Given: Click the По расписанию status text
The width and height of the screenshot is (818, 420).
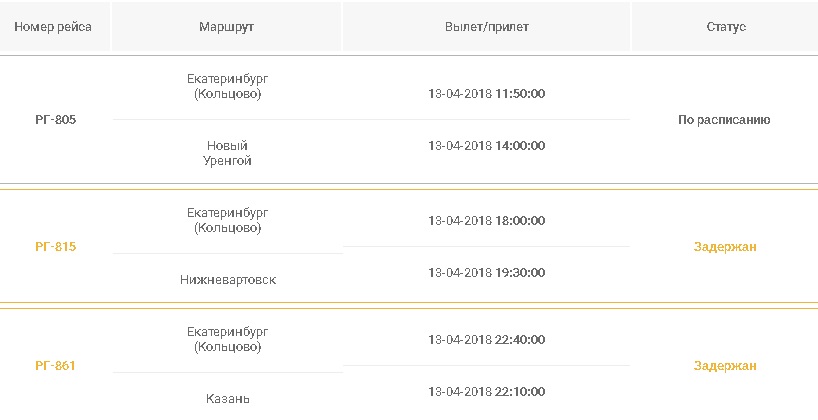Looking at the screenshot, I should pyautogui.click(x=724, y=119).
